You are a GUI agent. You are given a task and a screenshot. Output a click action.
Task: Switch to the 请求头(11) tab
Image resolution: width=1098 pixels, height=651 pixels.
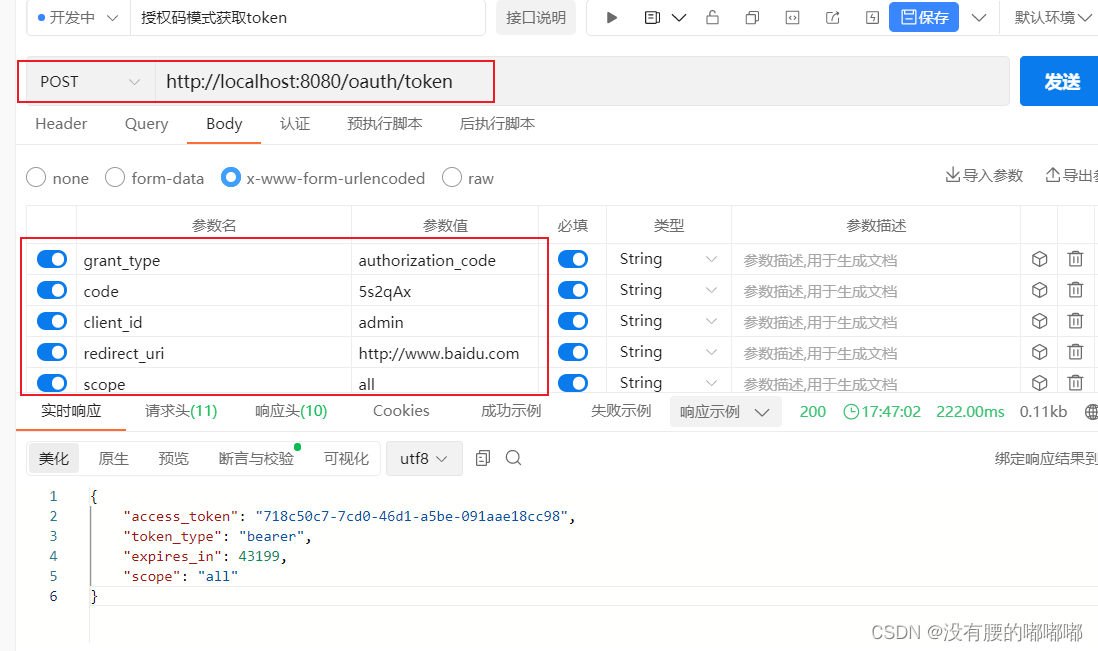tap(181, 411)
